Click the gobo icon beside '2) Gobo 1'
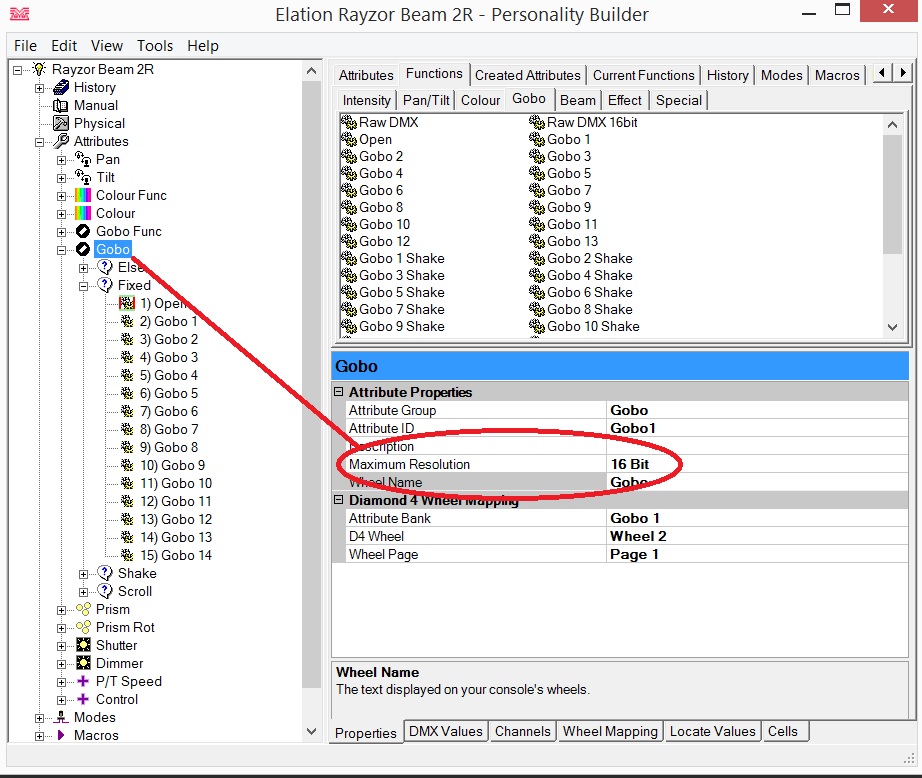The height and width of the screenshot is (778, 922). coord(127,322)
